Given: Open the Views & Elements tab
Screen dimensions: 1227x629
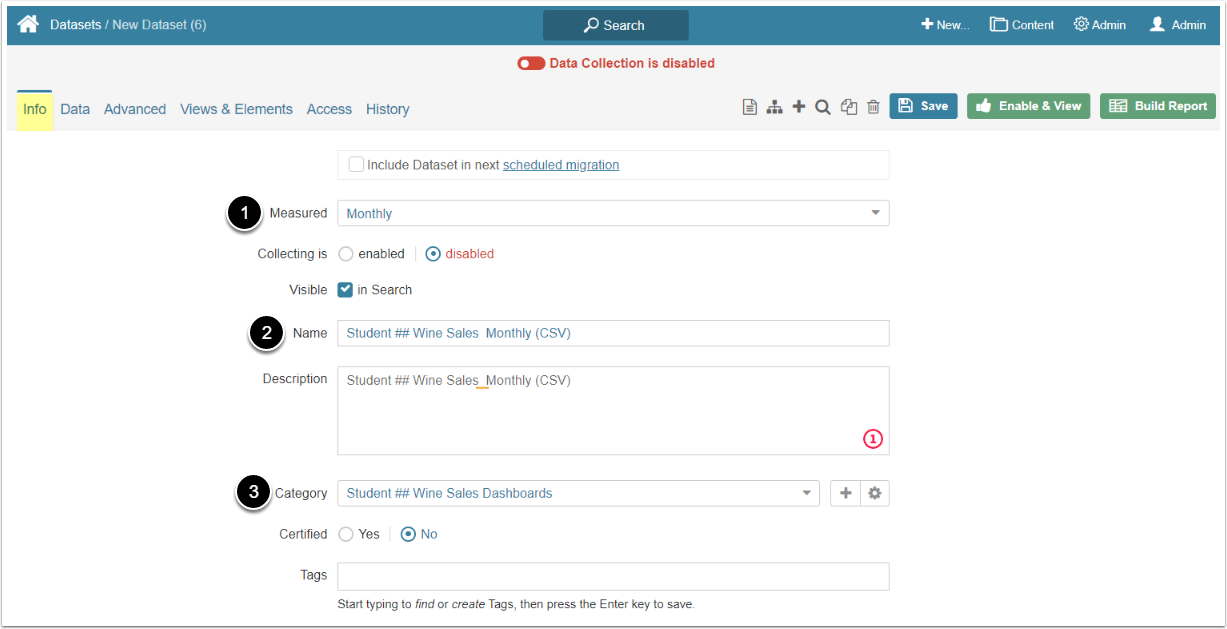Looking at the screenshot, I should click(x=236, y=109).
